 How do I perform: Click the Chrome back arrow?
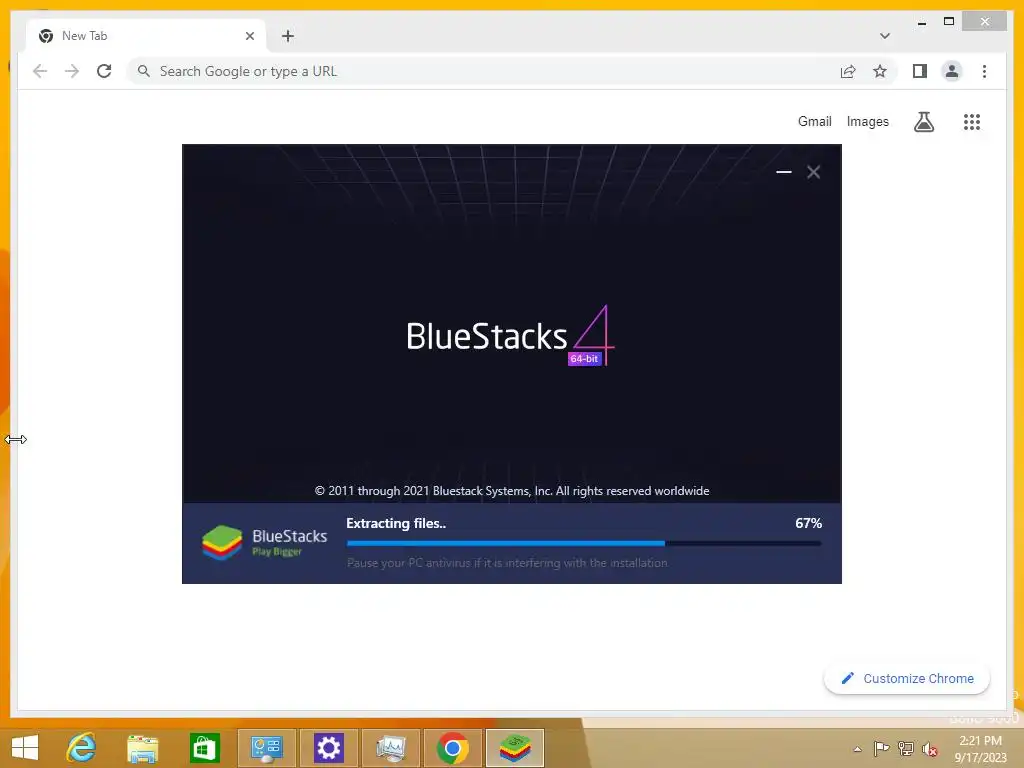point(40,71)
